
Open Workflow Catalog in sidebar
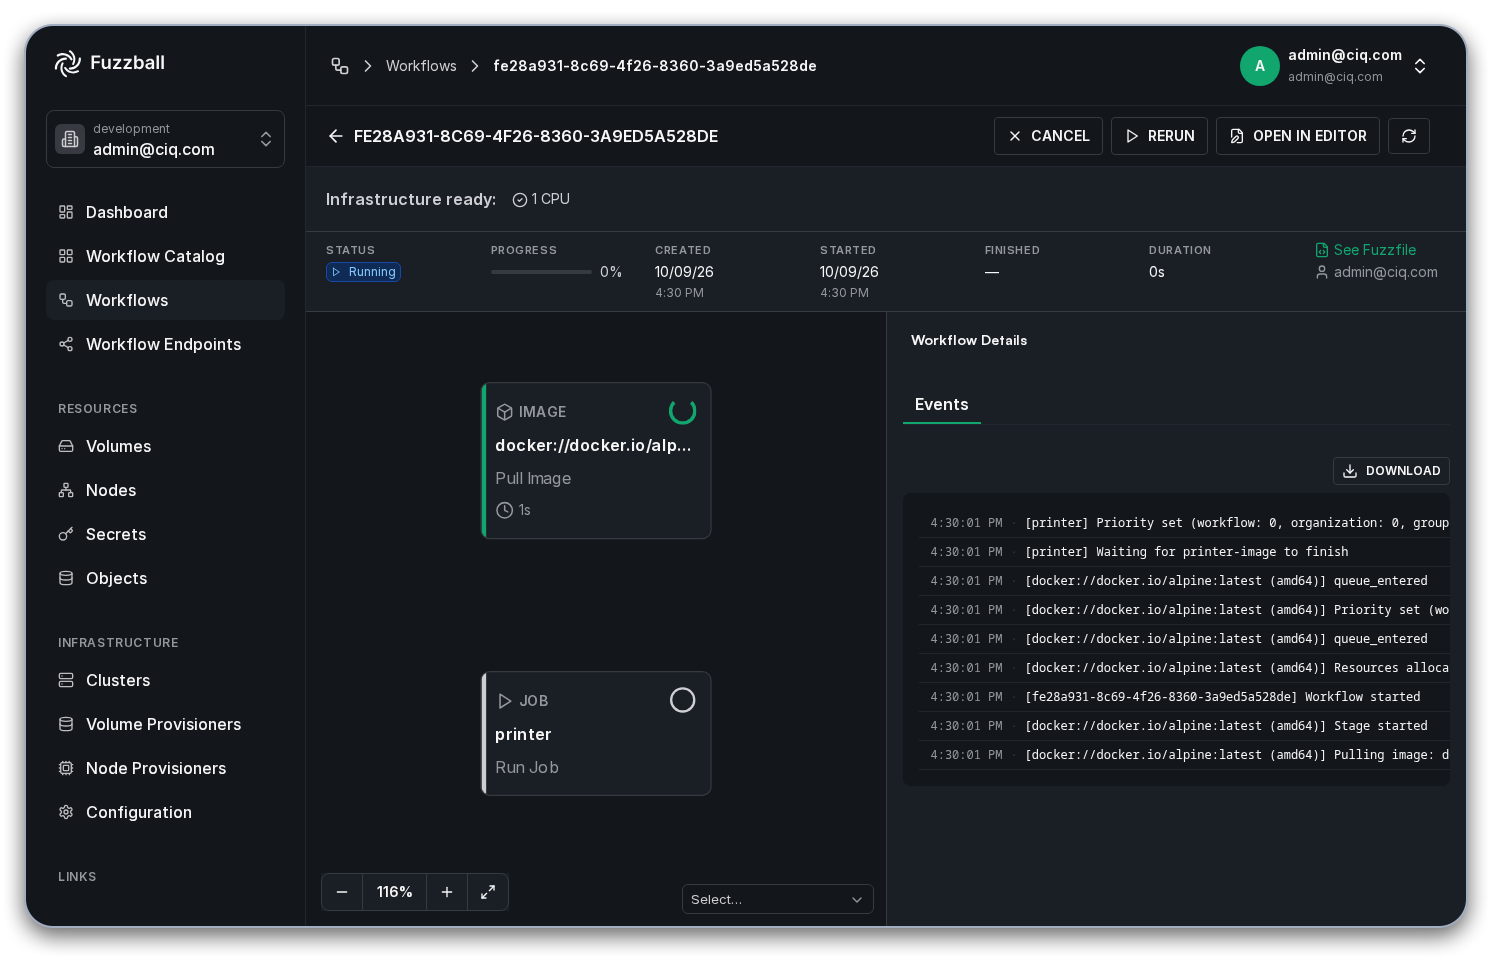pyautogui.click(x=165, y=256)
